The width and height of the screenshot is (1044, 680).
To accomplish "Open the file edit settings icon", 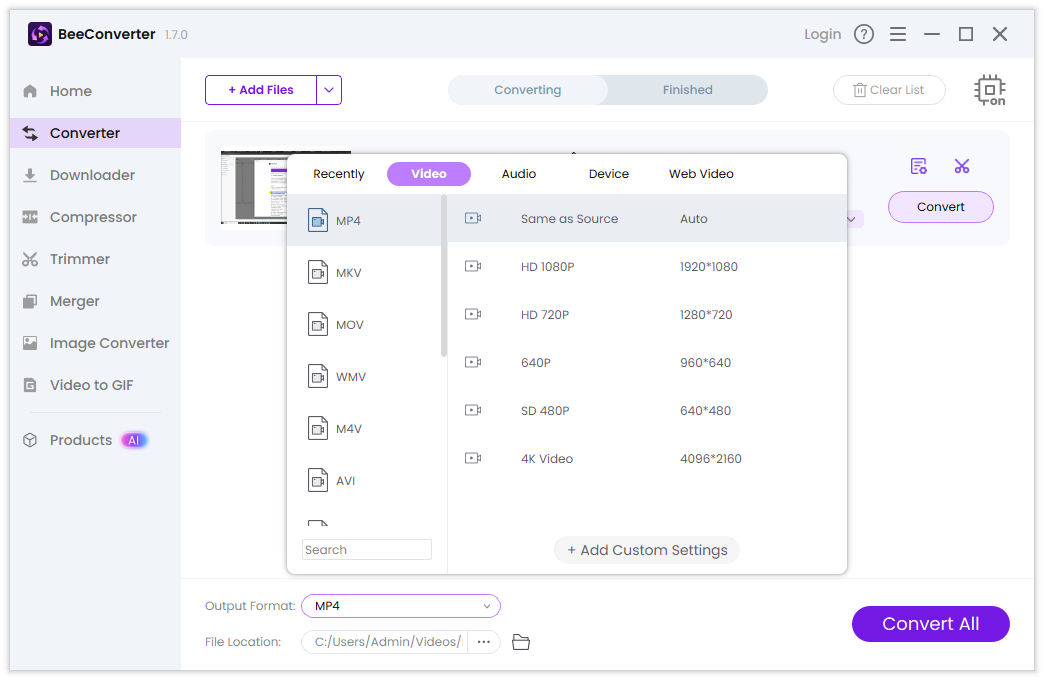I will coord(919,166).
